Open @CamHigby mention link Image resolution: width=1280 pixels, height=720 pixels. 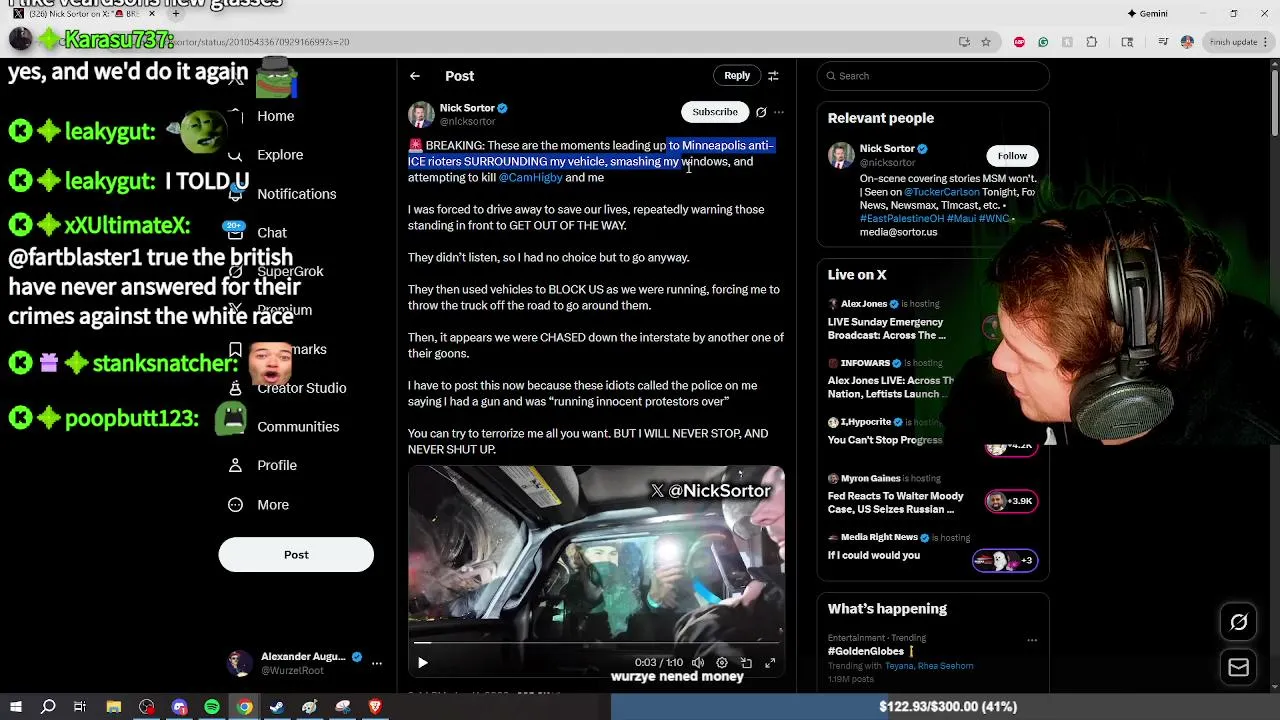(530, 178)
